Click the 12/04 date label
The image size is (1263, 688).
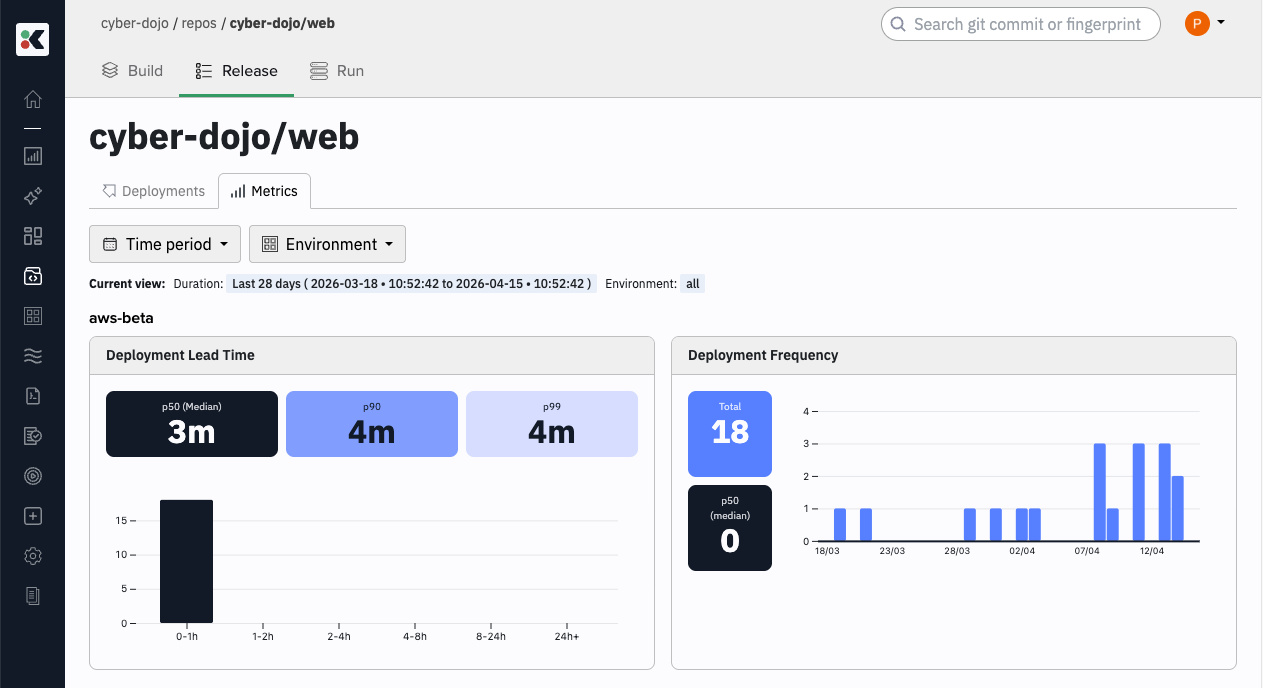[x=1152, y=551]
